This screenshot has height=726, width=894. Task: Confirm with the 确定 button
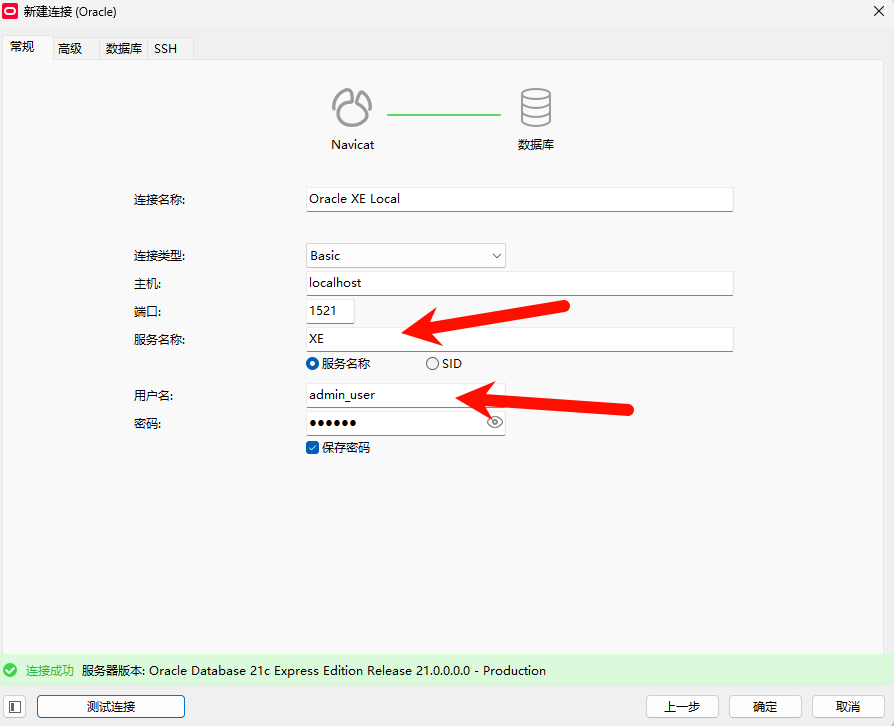coord(765,707)
